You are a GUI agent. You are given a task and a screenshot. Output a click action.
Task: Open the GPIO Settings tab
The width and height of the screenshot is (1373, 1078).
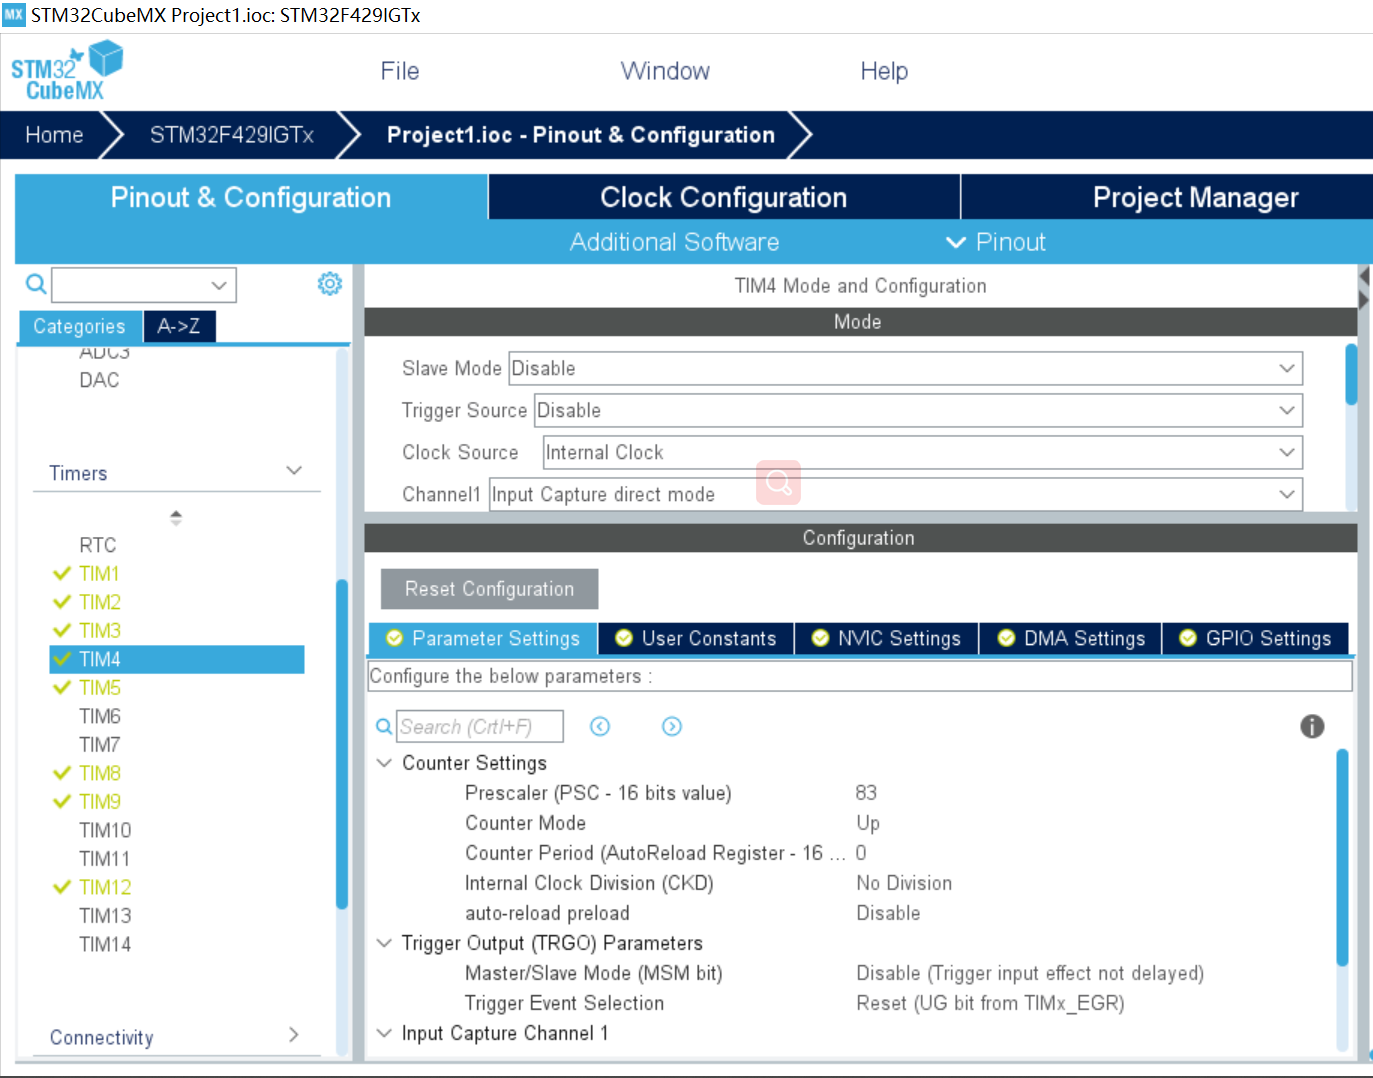[1255, 638]
